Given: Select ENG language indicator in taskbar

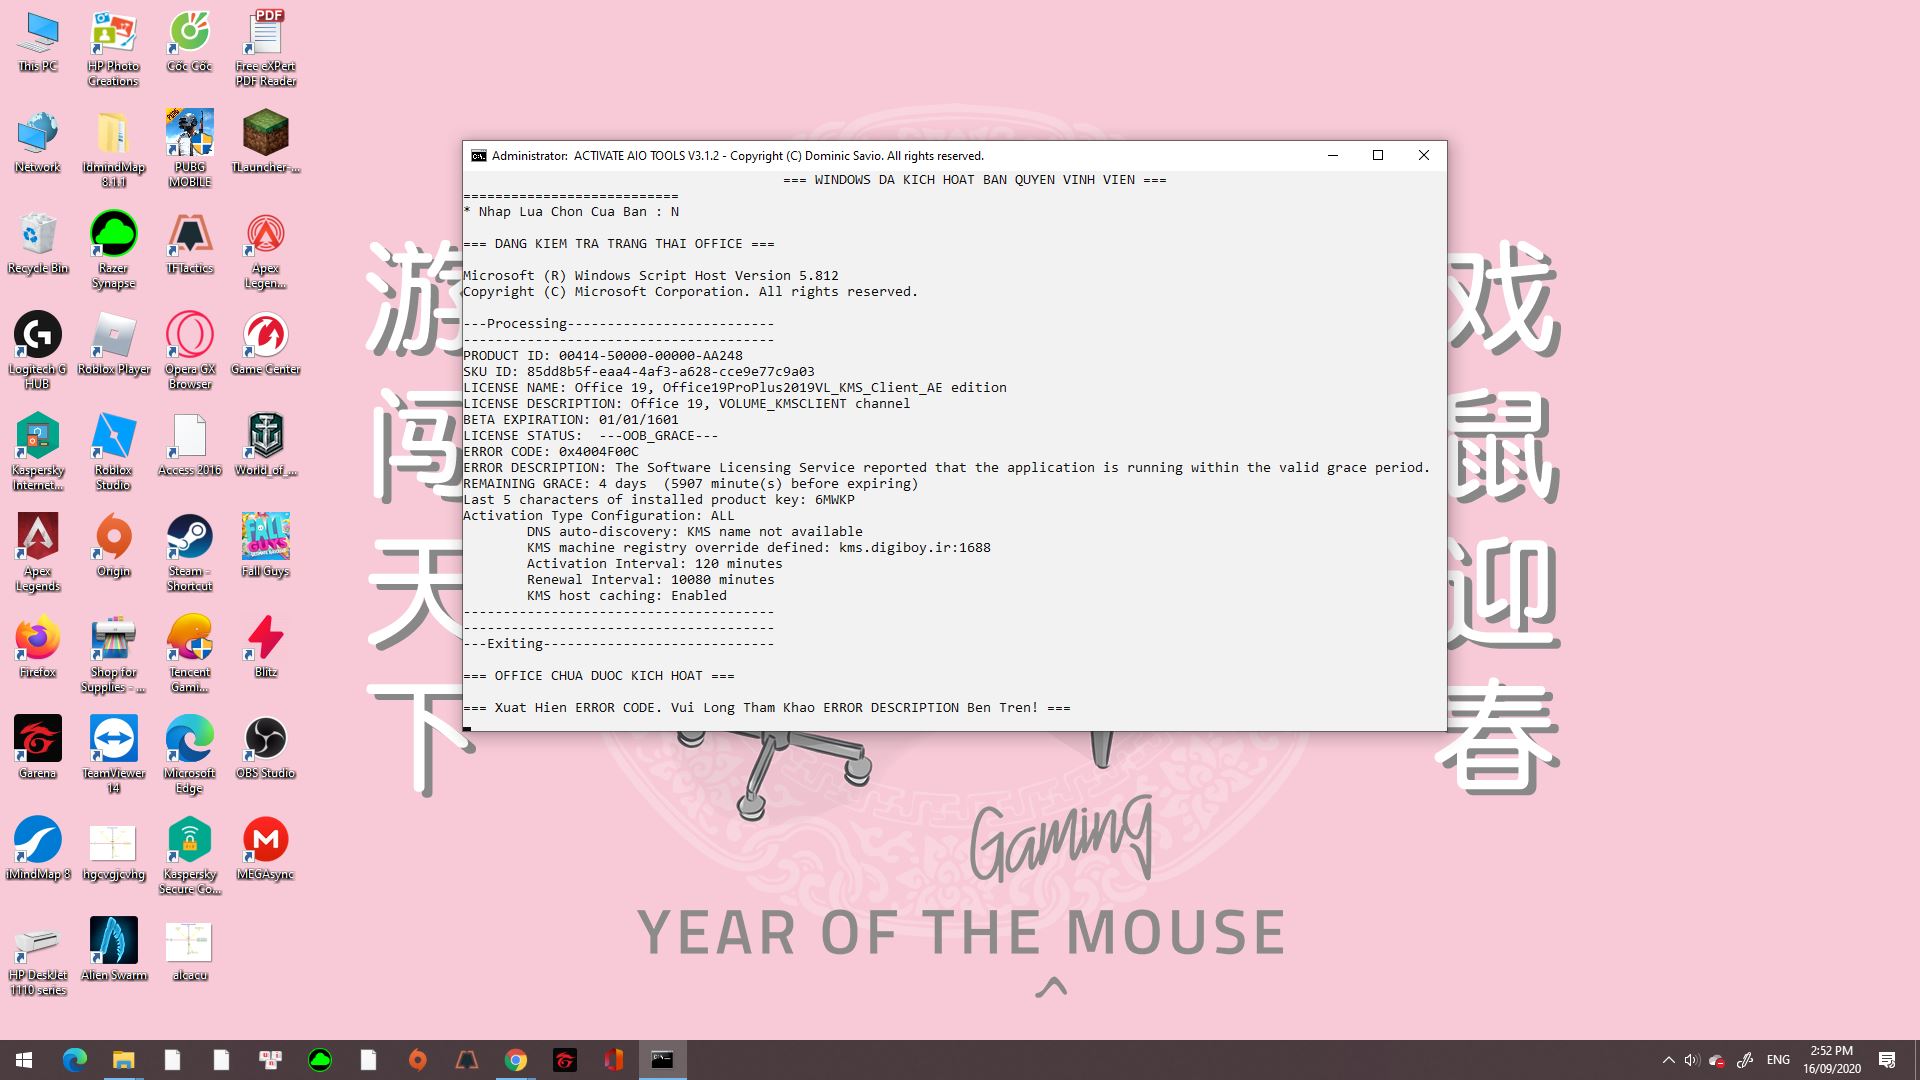Looking at the screenshot, I should click(x=1779, y=1059).
